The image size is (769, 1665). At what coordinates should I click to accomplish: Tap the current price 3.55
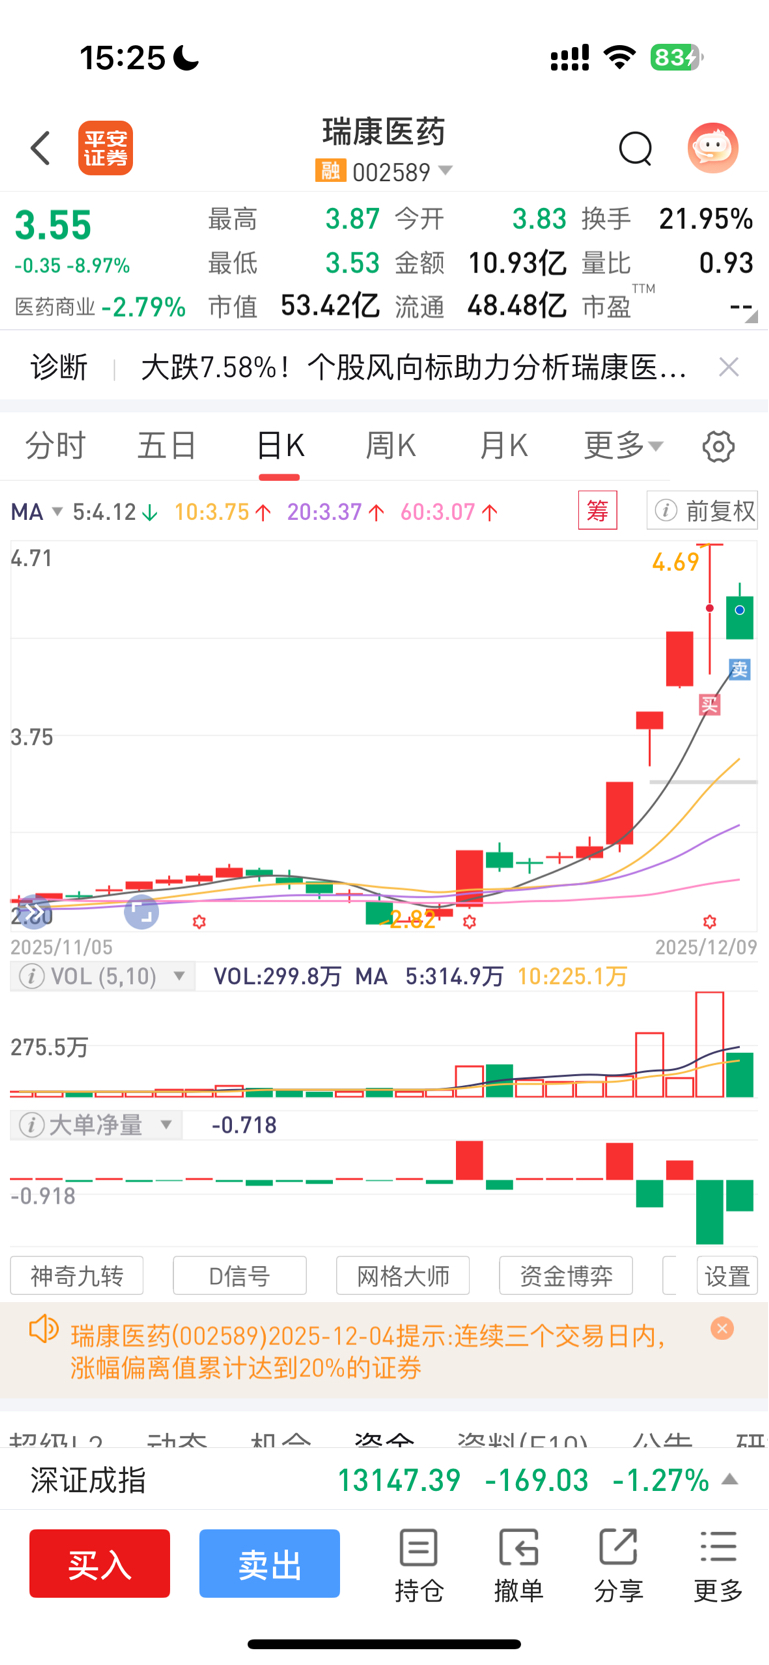[x=53, y=226]
